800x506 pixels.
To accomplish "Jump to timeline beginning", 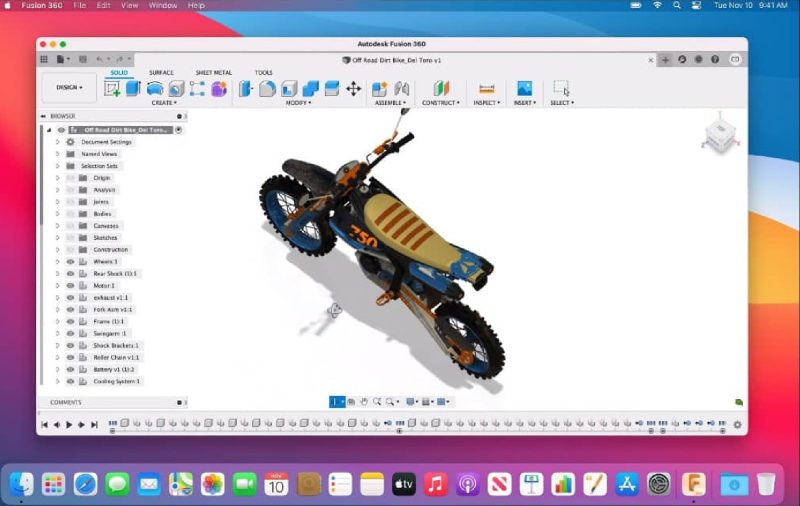I will [44, 424].
